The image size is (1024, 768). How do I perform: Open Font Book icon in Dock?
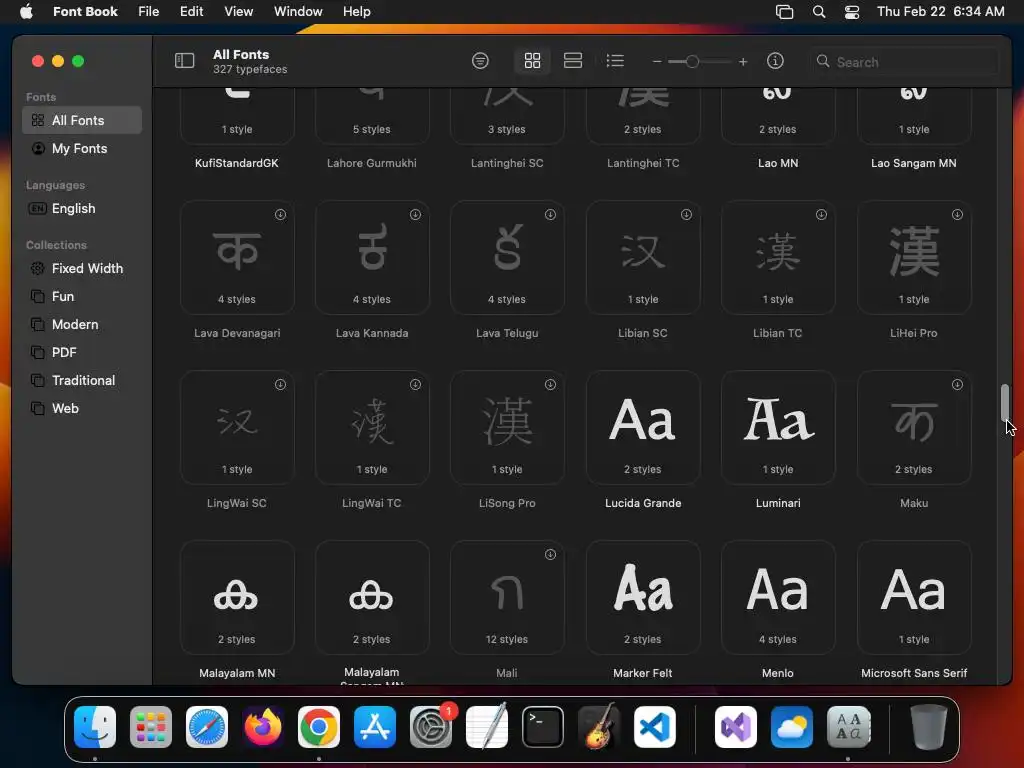point(848,727)
